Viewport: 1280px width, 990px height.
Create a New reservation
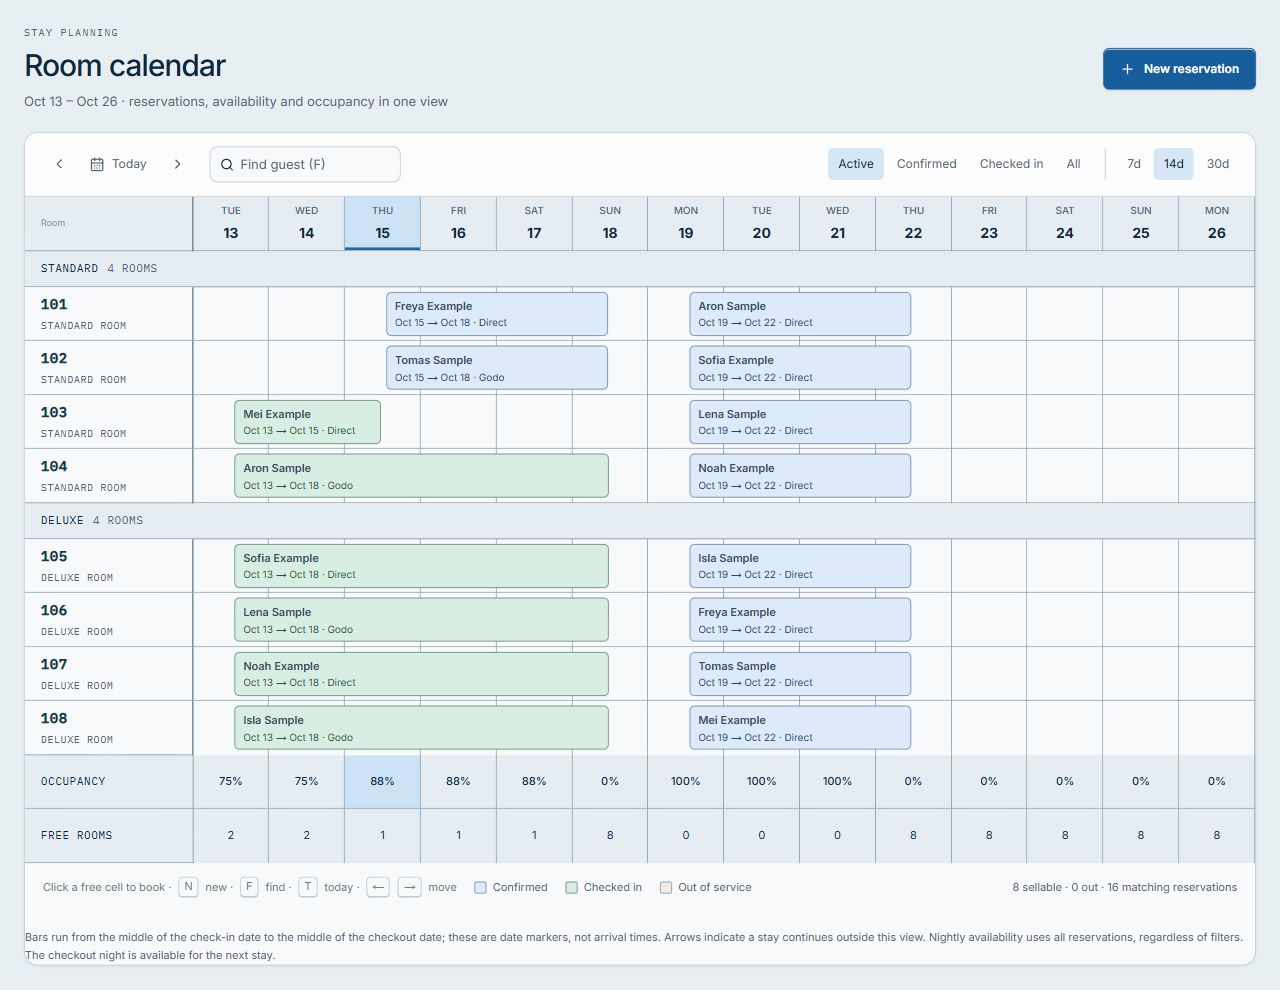[1179, 69]
